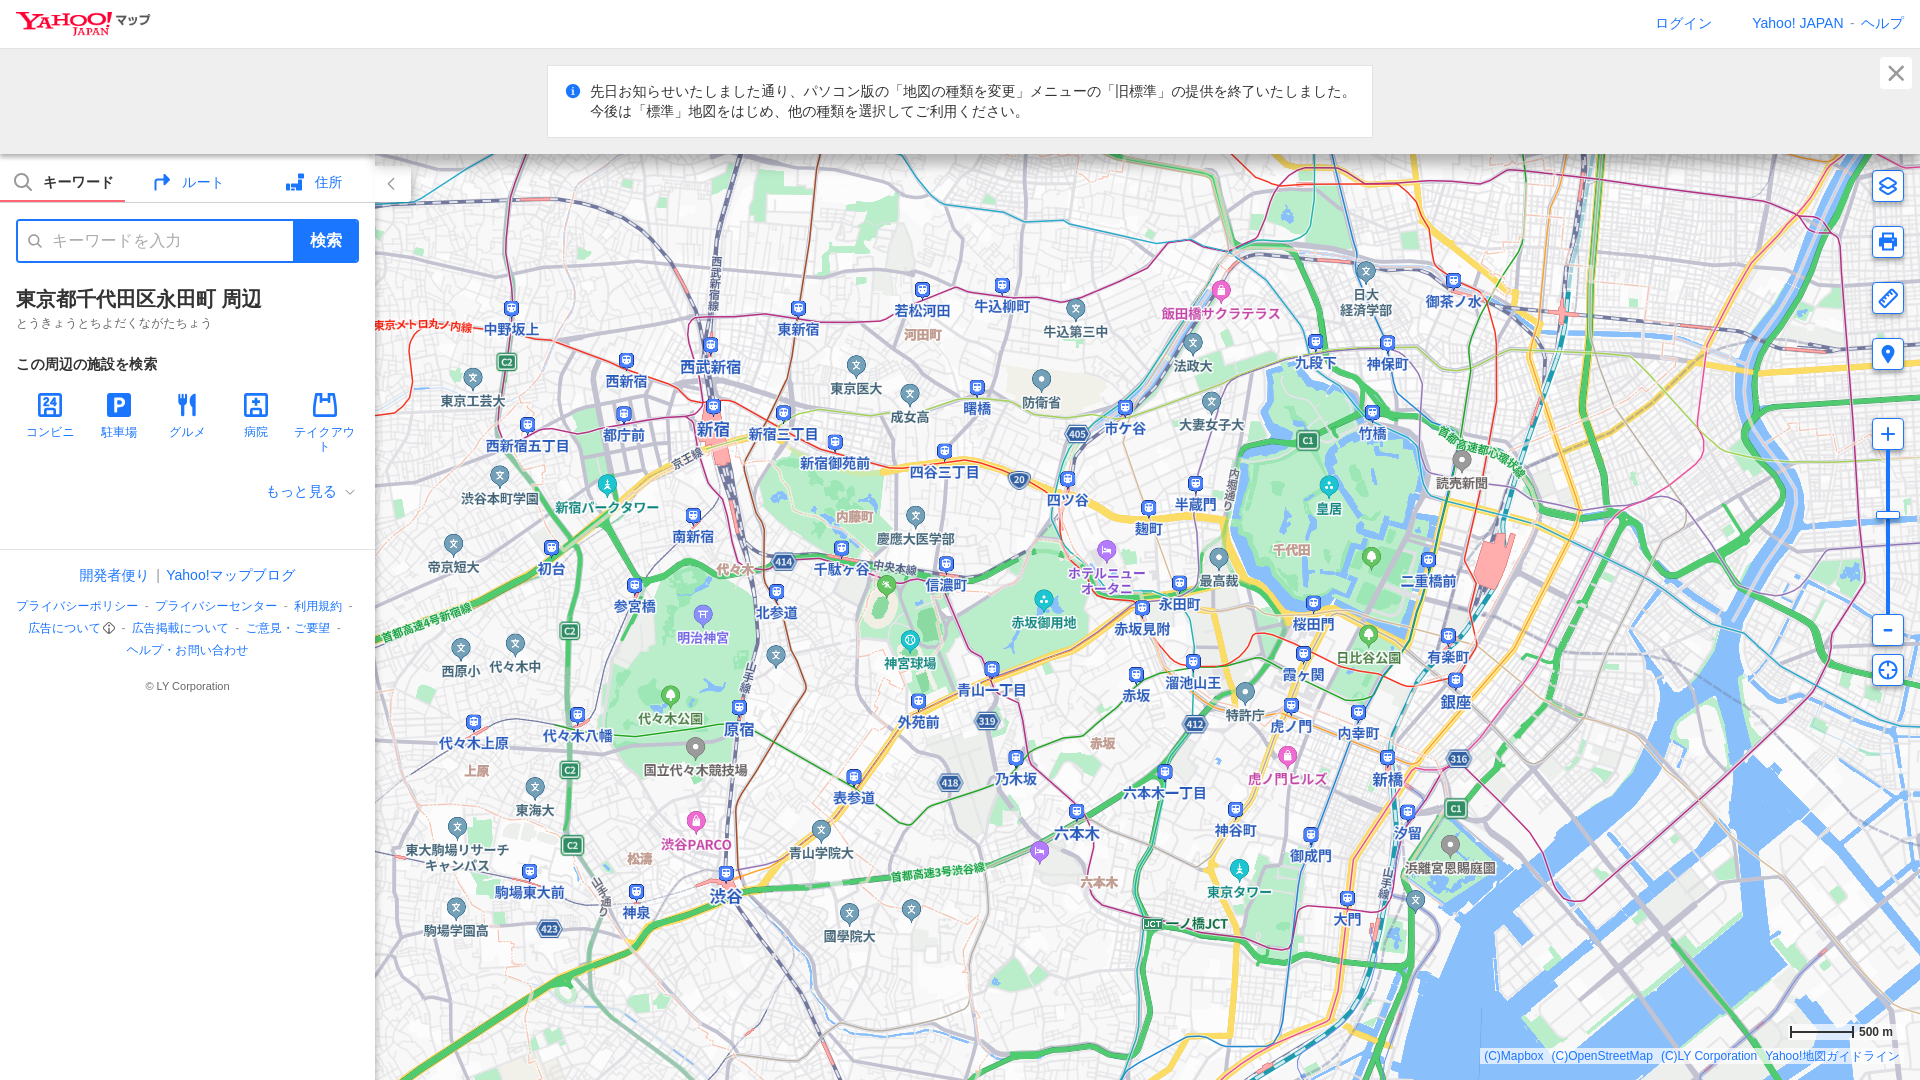
Task: Open the ヘルプ link at top right
Action: coord(1881,23)
